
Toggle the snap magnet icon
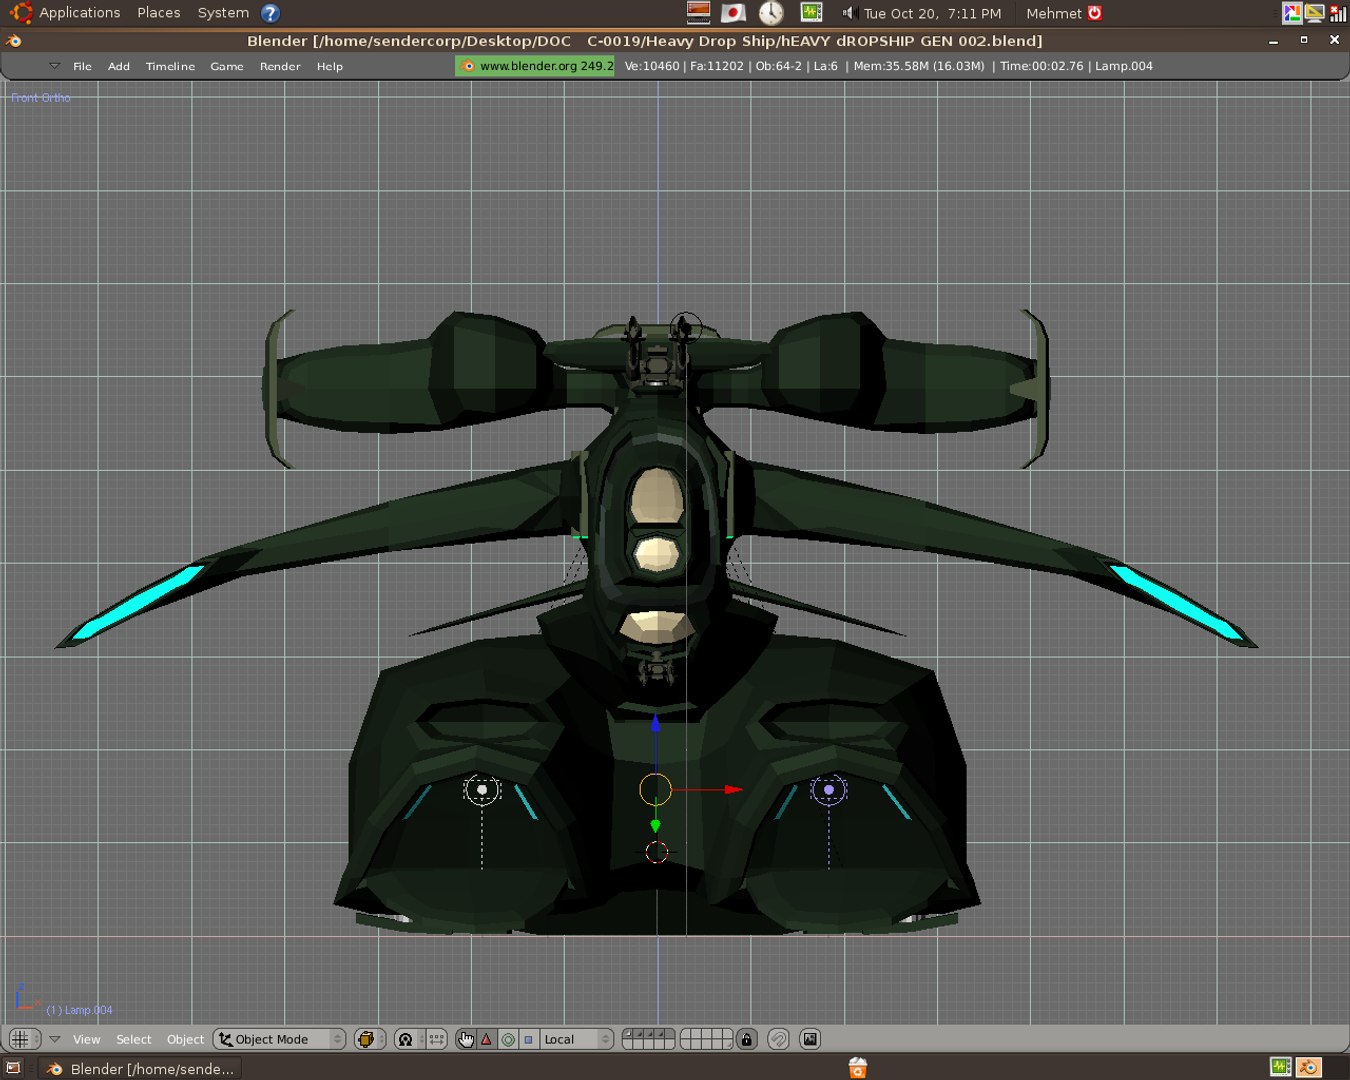778,1039
